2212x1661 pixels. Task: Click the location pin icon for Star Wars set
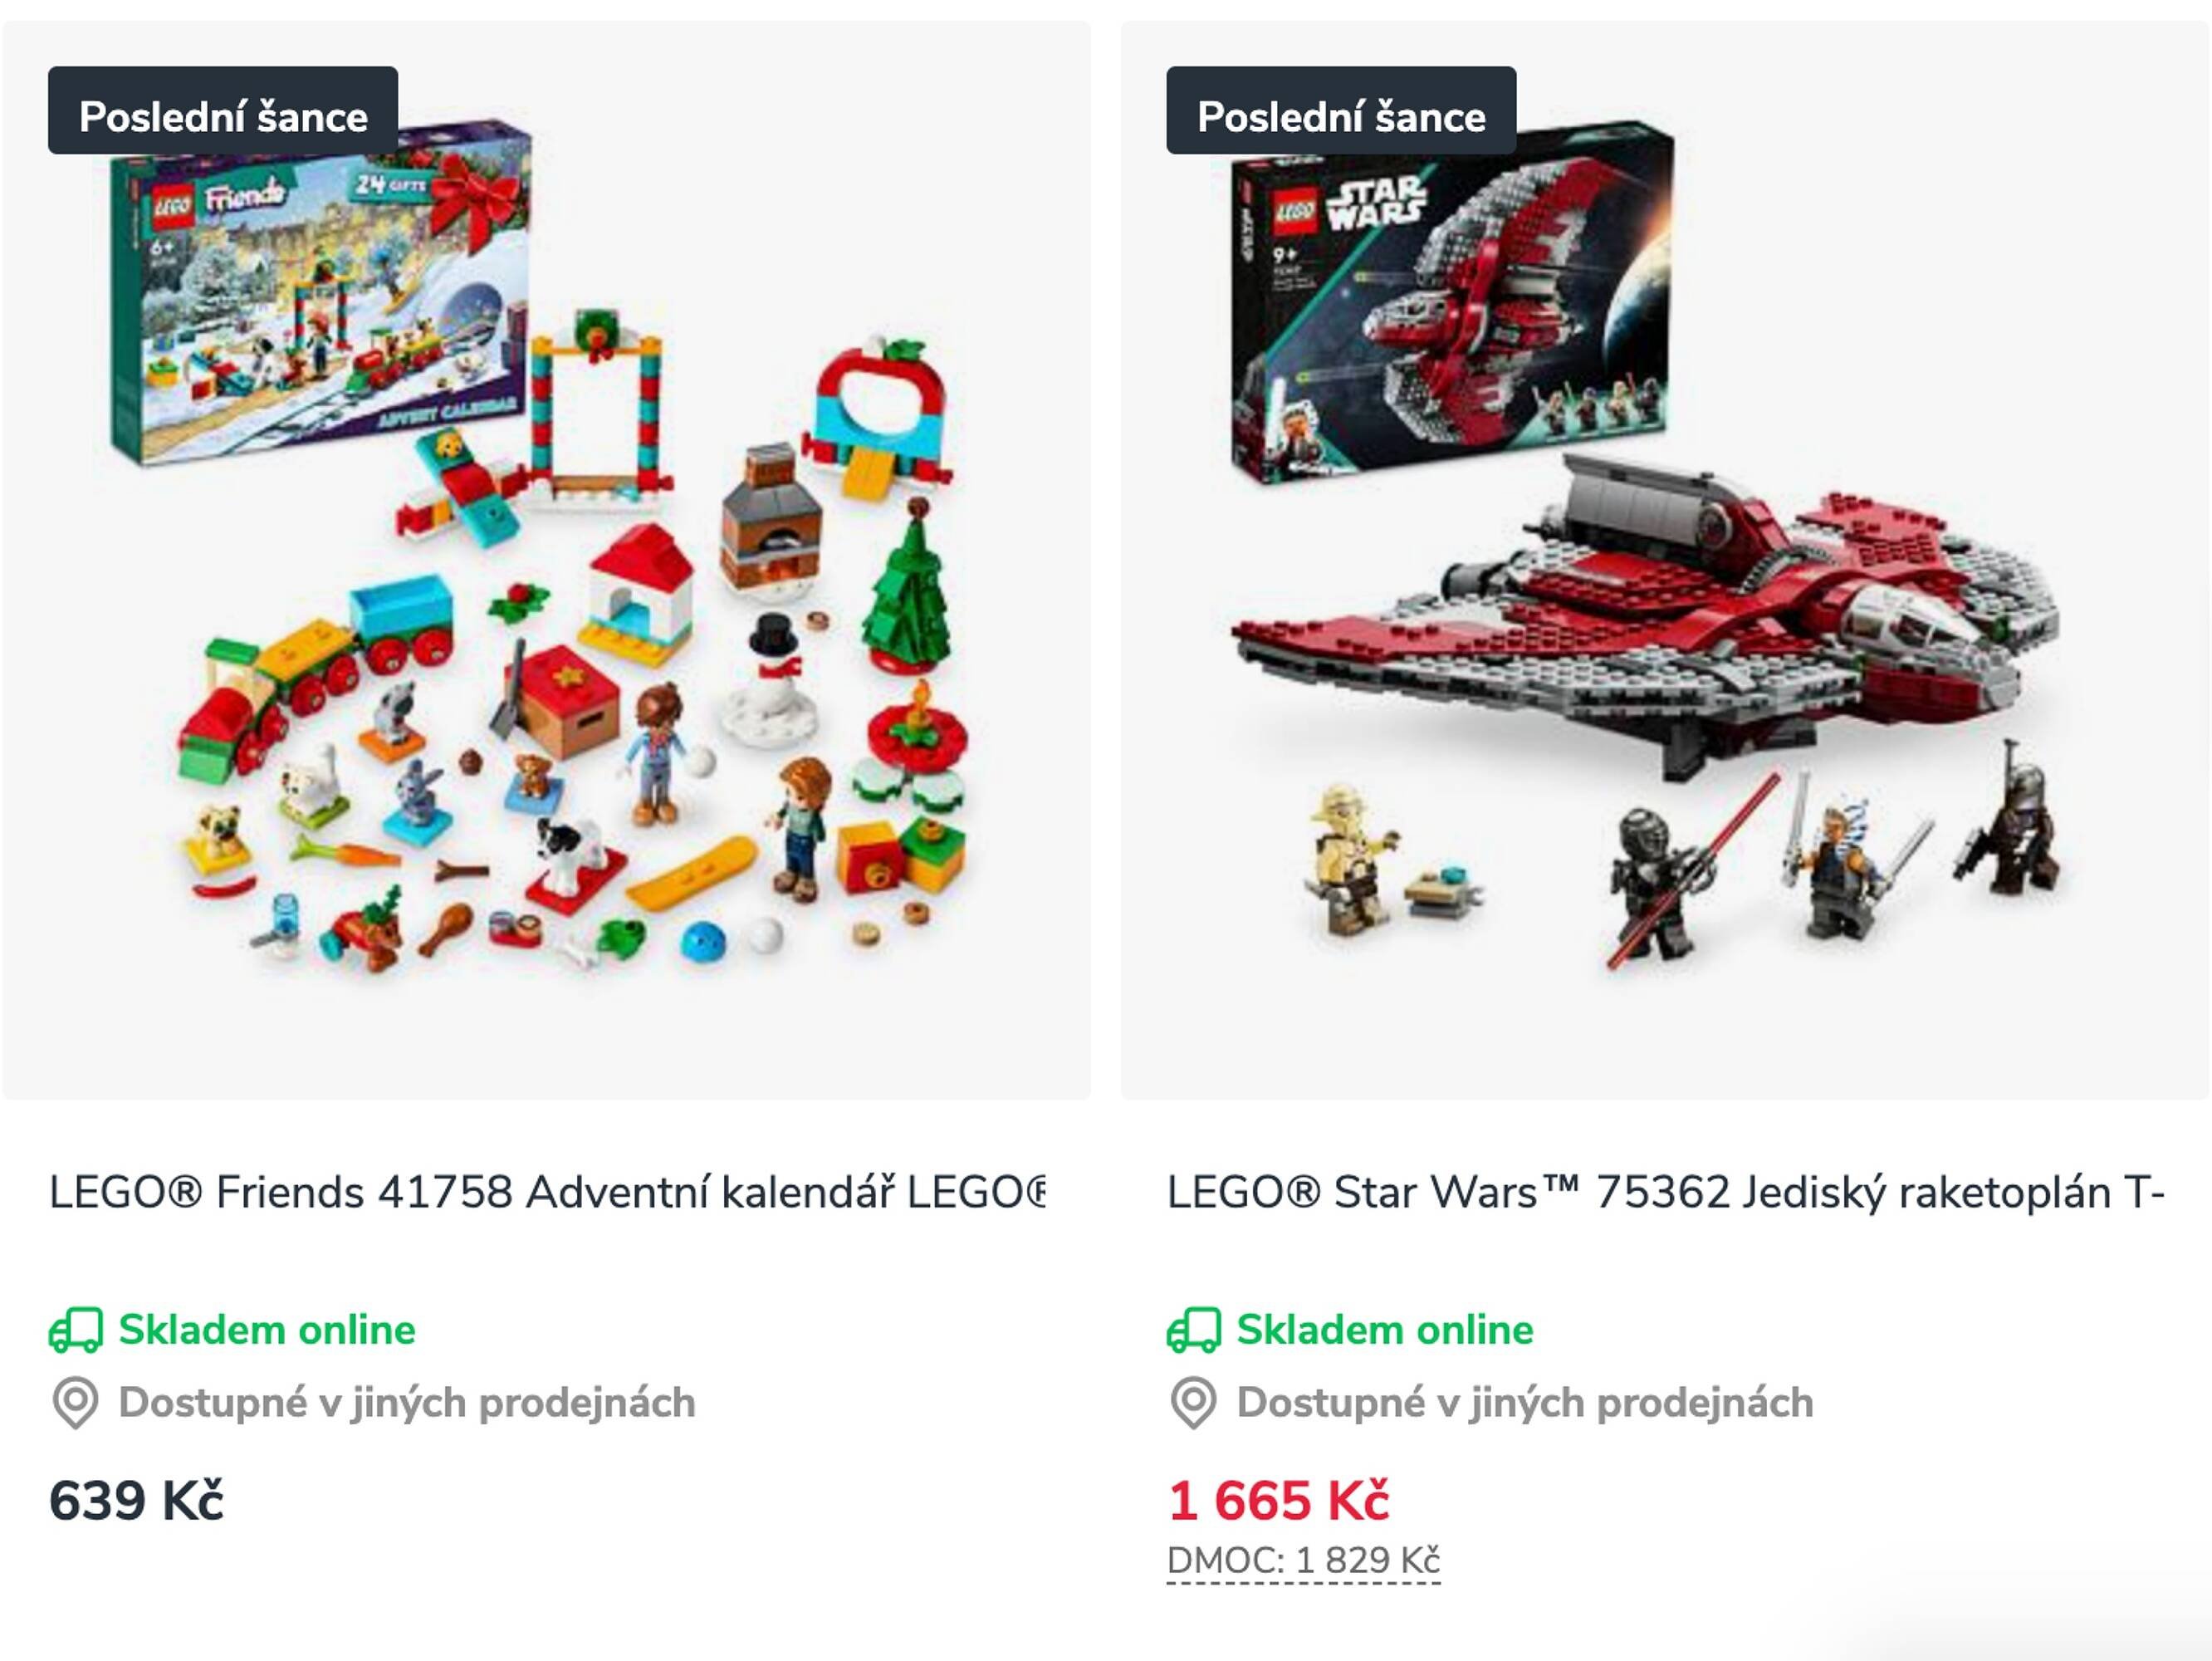(1193, 1403)
